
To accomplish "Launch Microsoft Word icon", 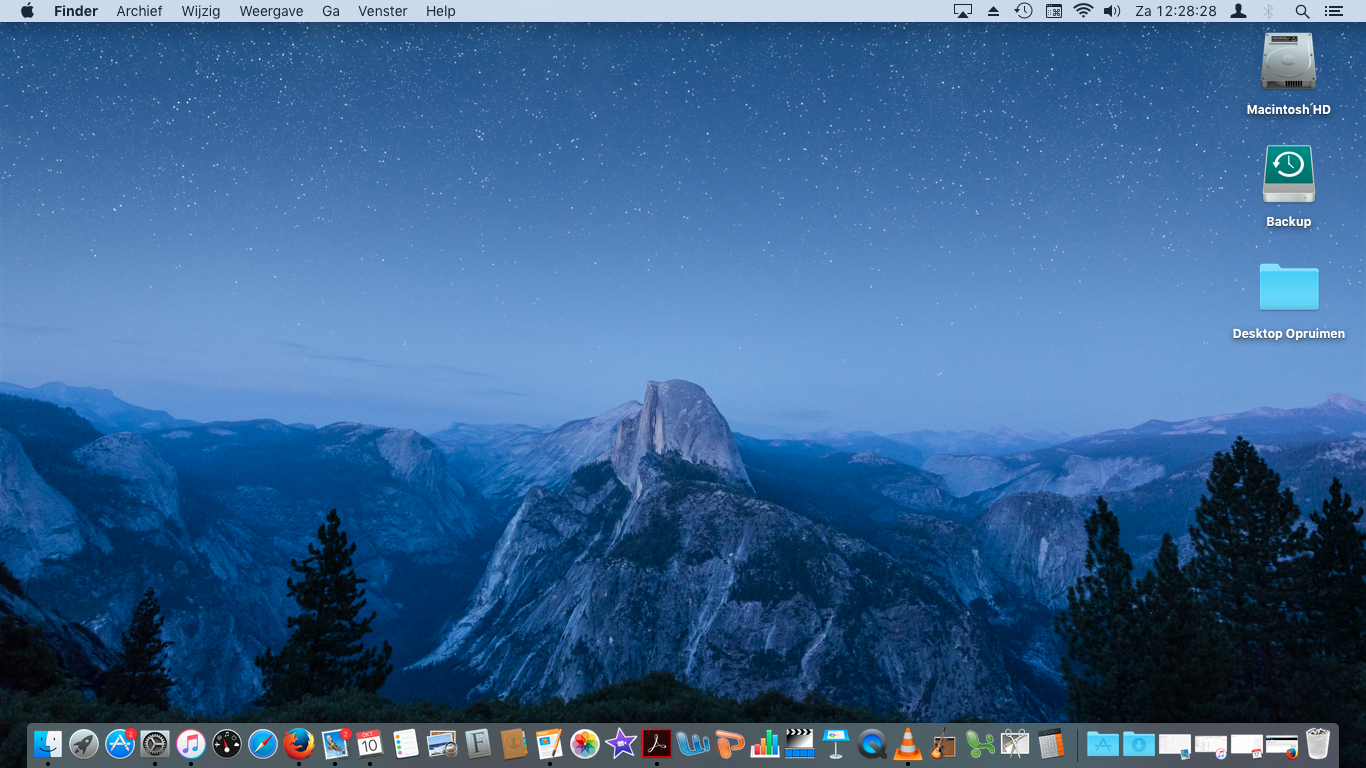I will 693,743.
